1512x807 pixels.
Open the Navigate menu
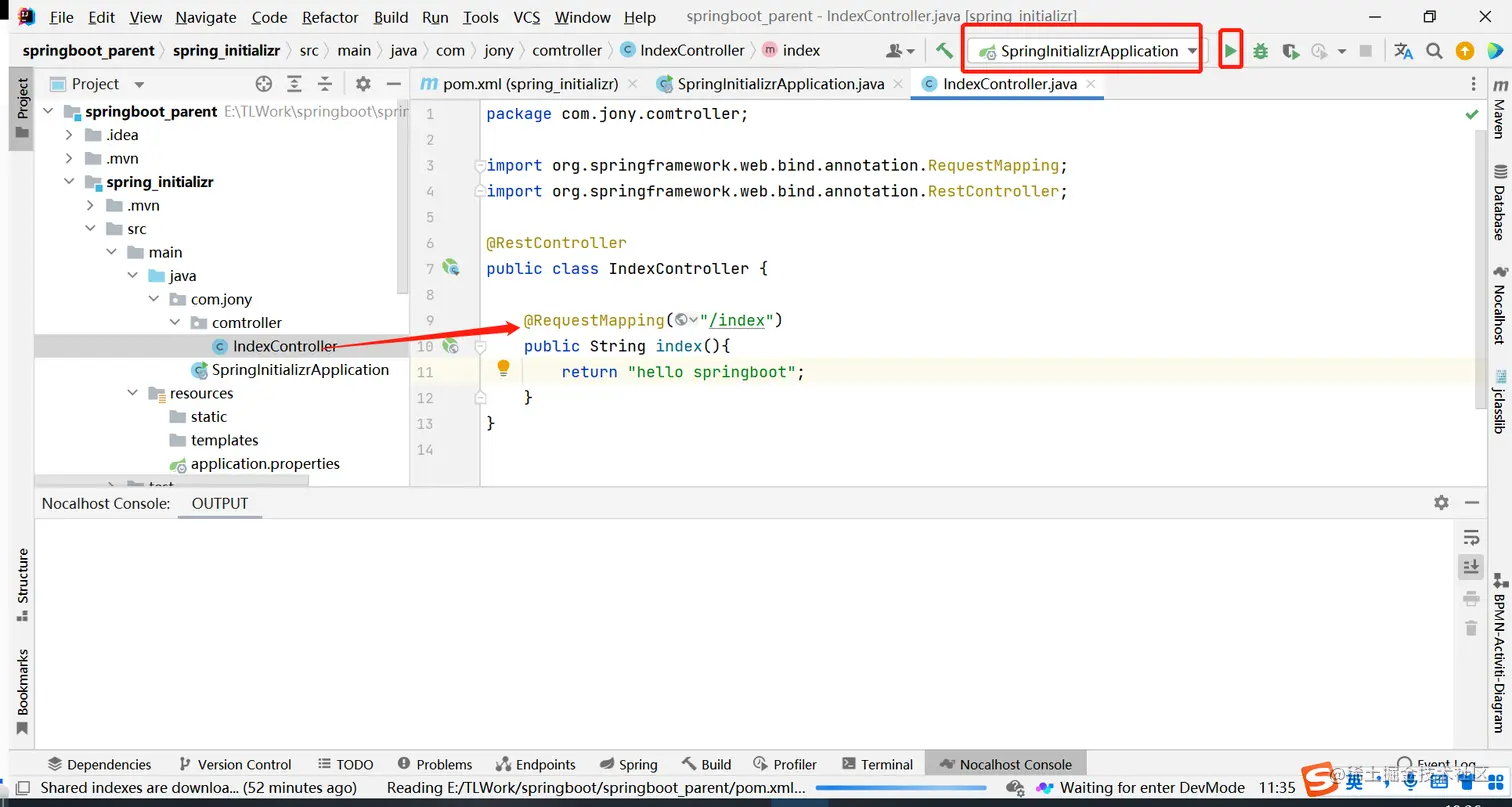click(206, 17)
